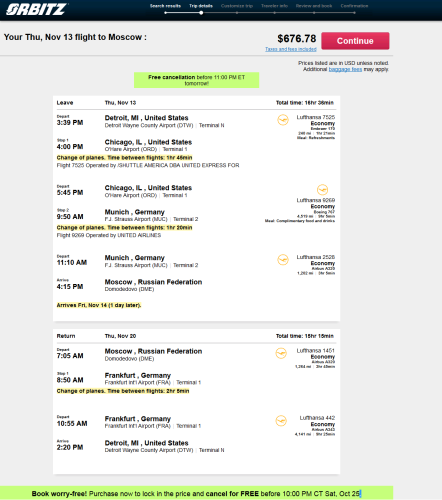This screenshot has height=500, width=442.
Task: Click the Trip details progress marker dot
Action: coord(201,13)
